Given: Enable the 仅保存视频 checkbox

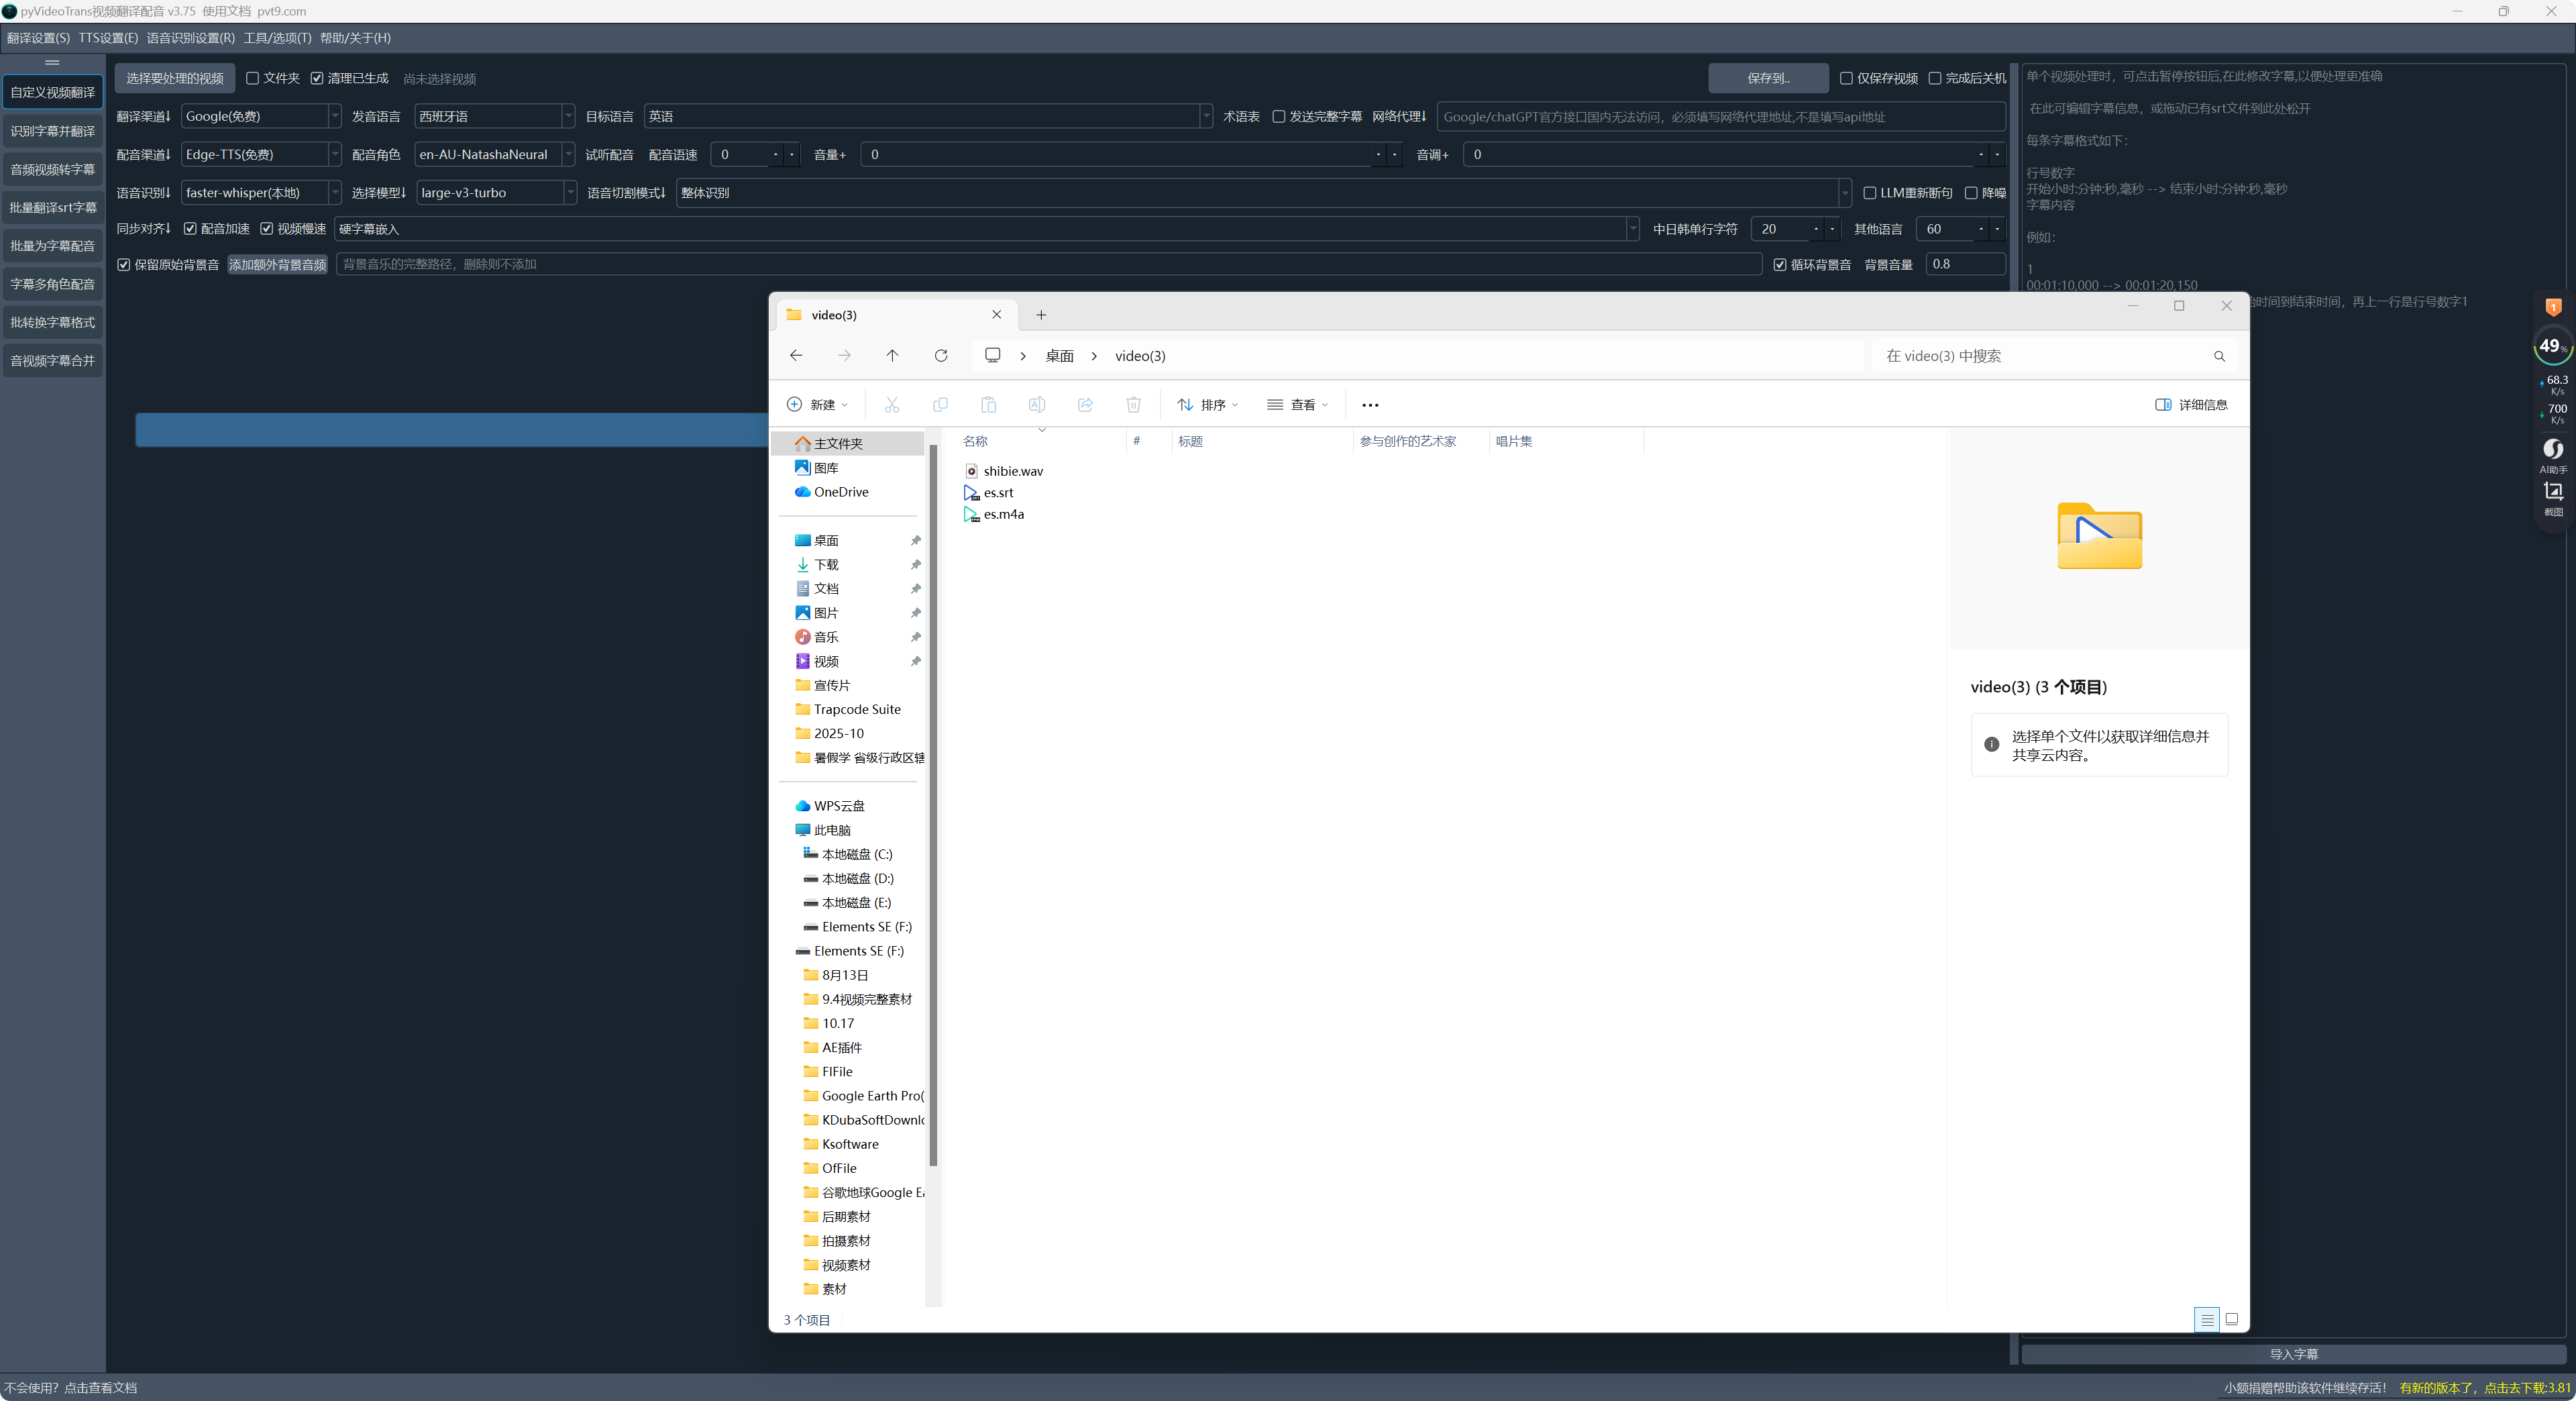Looking at the screenshot, I should [x=1847, y=78].
